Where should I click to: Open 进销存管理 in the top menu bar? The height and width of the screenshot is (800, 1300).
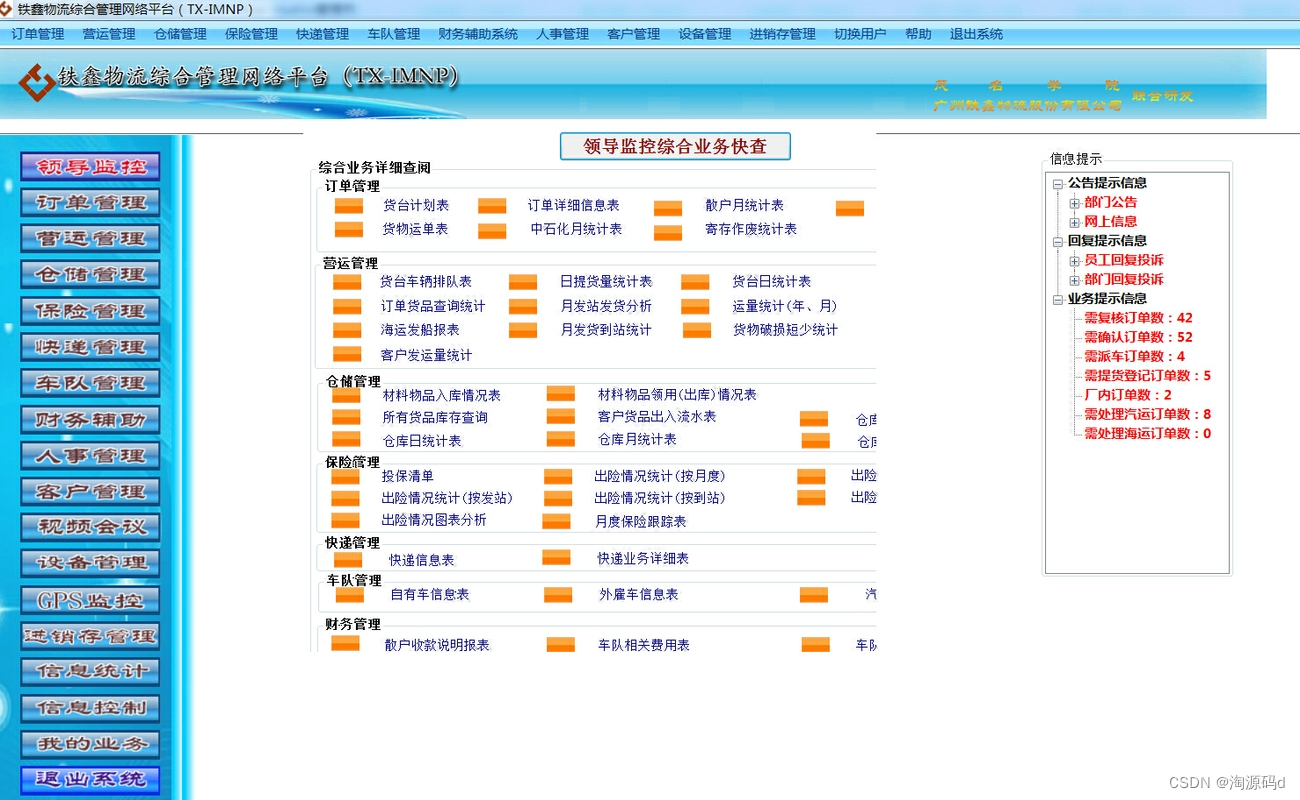(x=783, y=34)
